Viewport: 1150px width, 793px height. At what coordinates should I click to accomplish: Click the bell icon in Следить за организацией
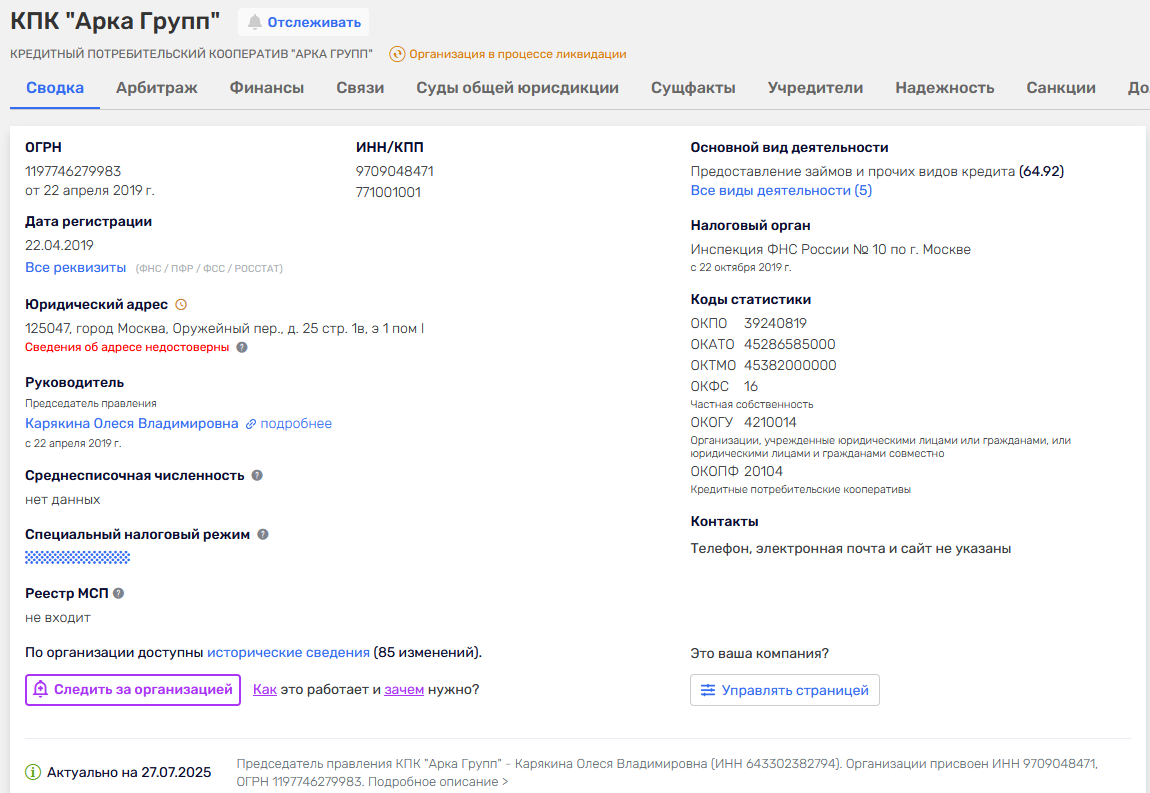click(41, 690)
